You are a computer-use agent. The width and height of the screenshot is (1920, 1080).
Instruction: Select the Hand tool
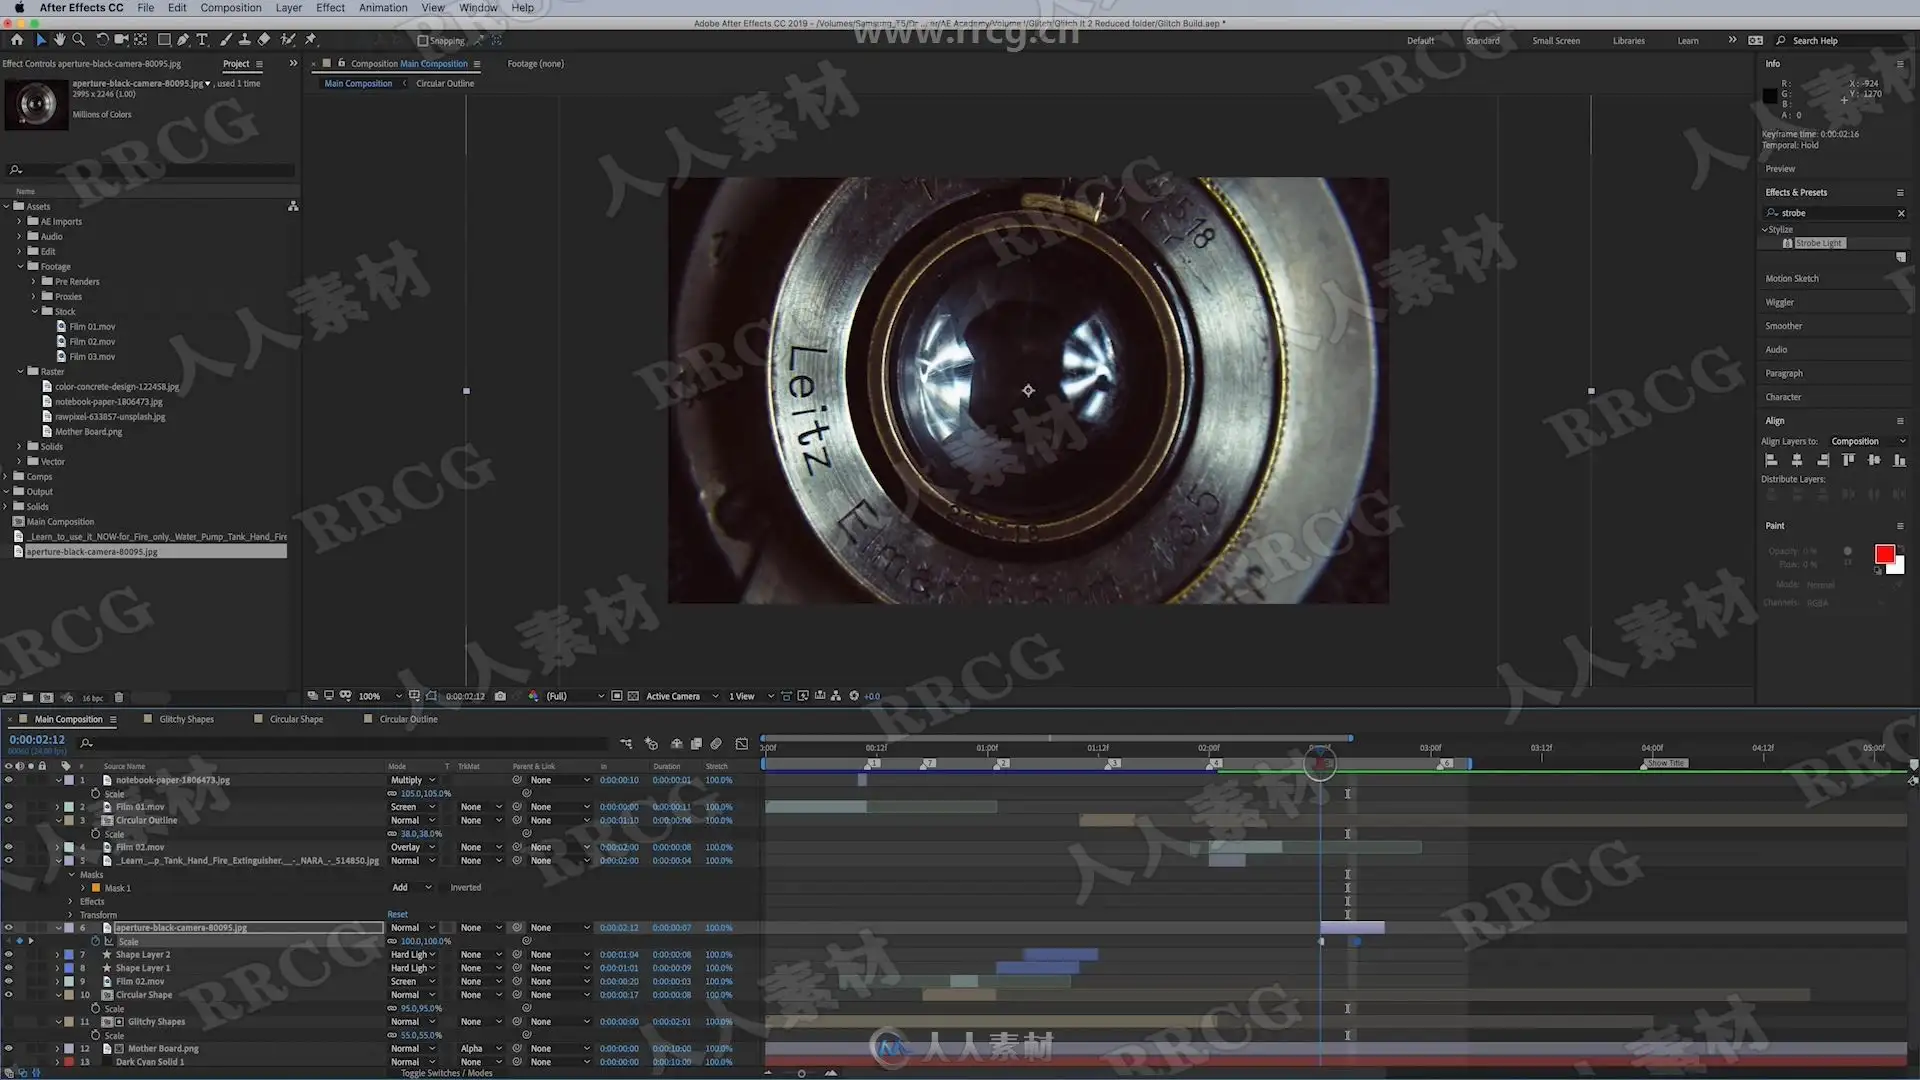[x=59, y=40]
